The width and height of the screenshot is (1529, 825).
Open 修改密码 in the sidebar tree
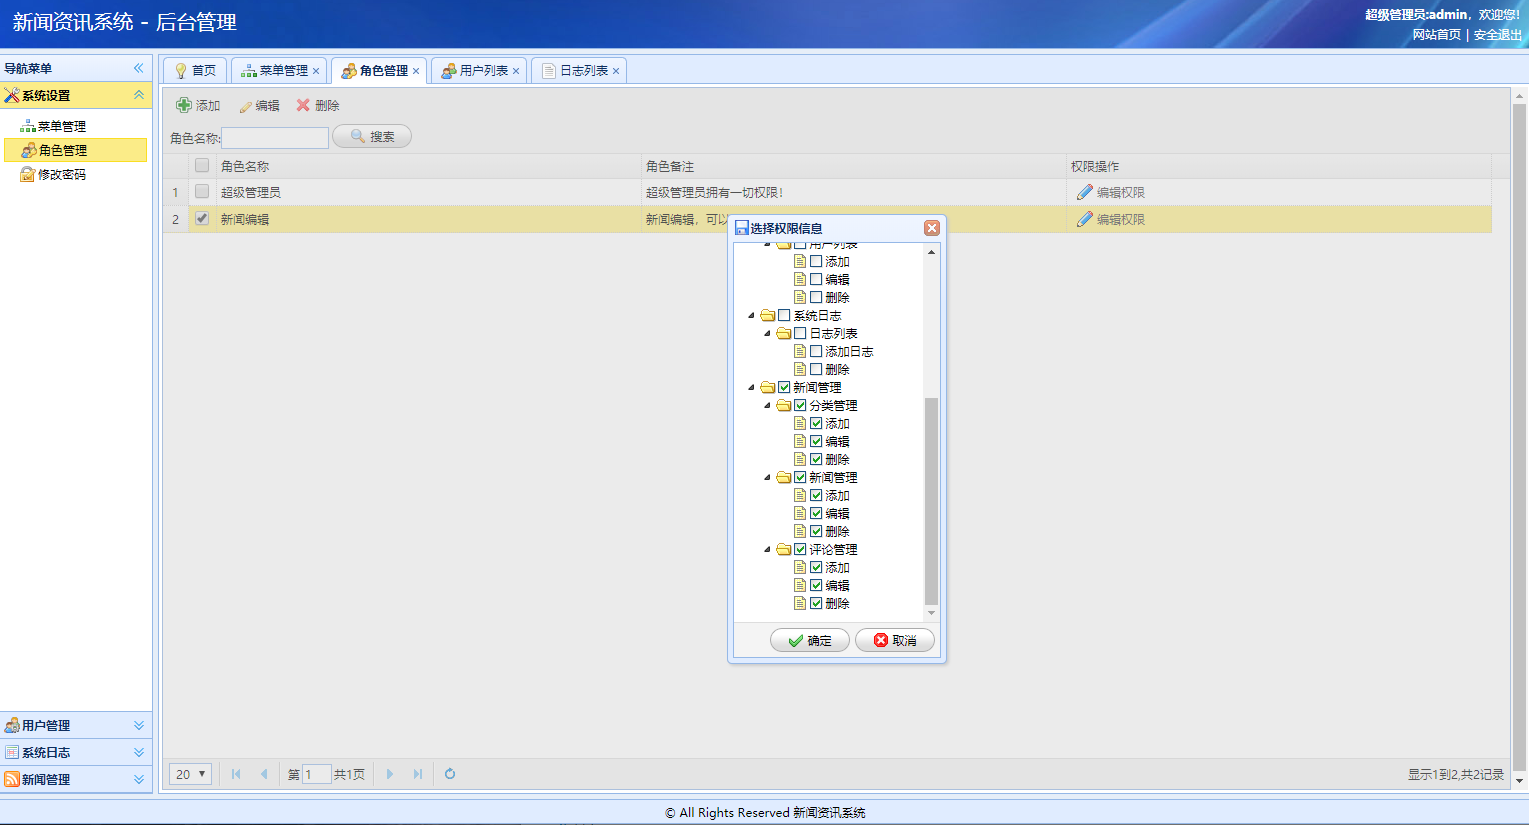point(61,174)
